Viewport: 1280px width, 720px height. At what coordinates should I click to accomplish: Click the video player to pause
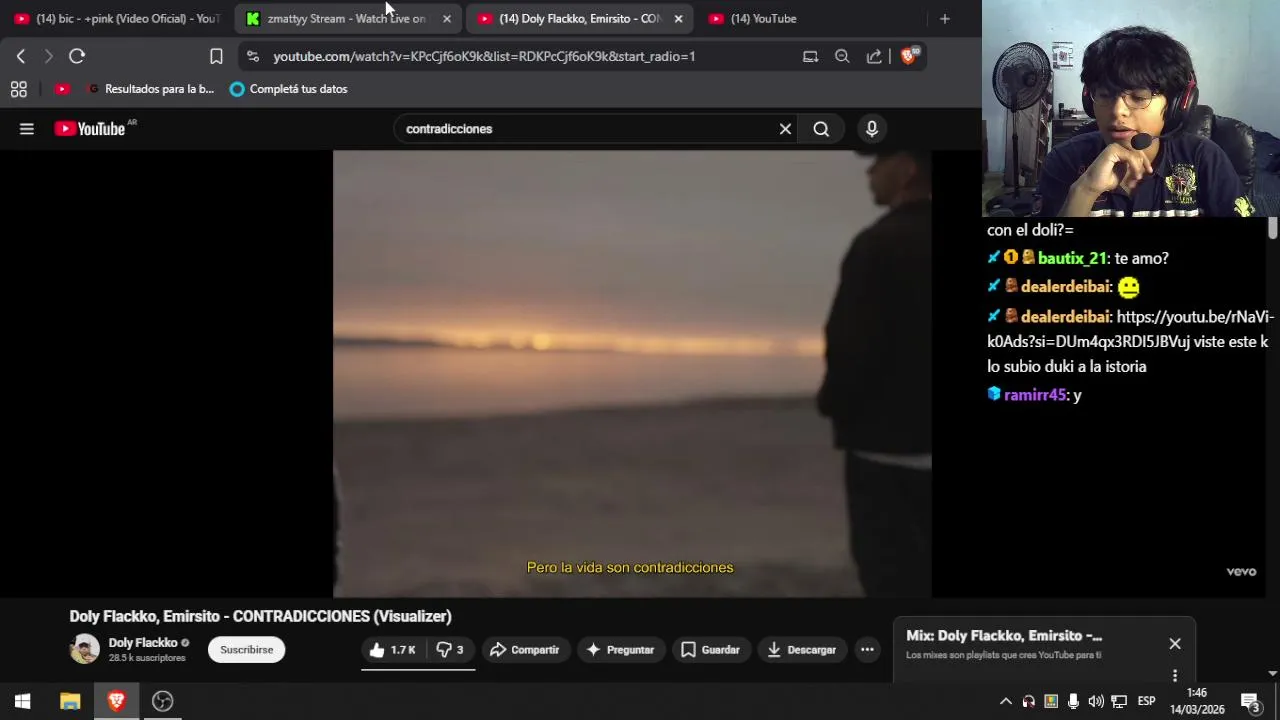coord(632,373)
